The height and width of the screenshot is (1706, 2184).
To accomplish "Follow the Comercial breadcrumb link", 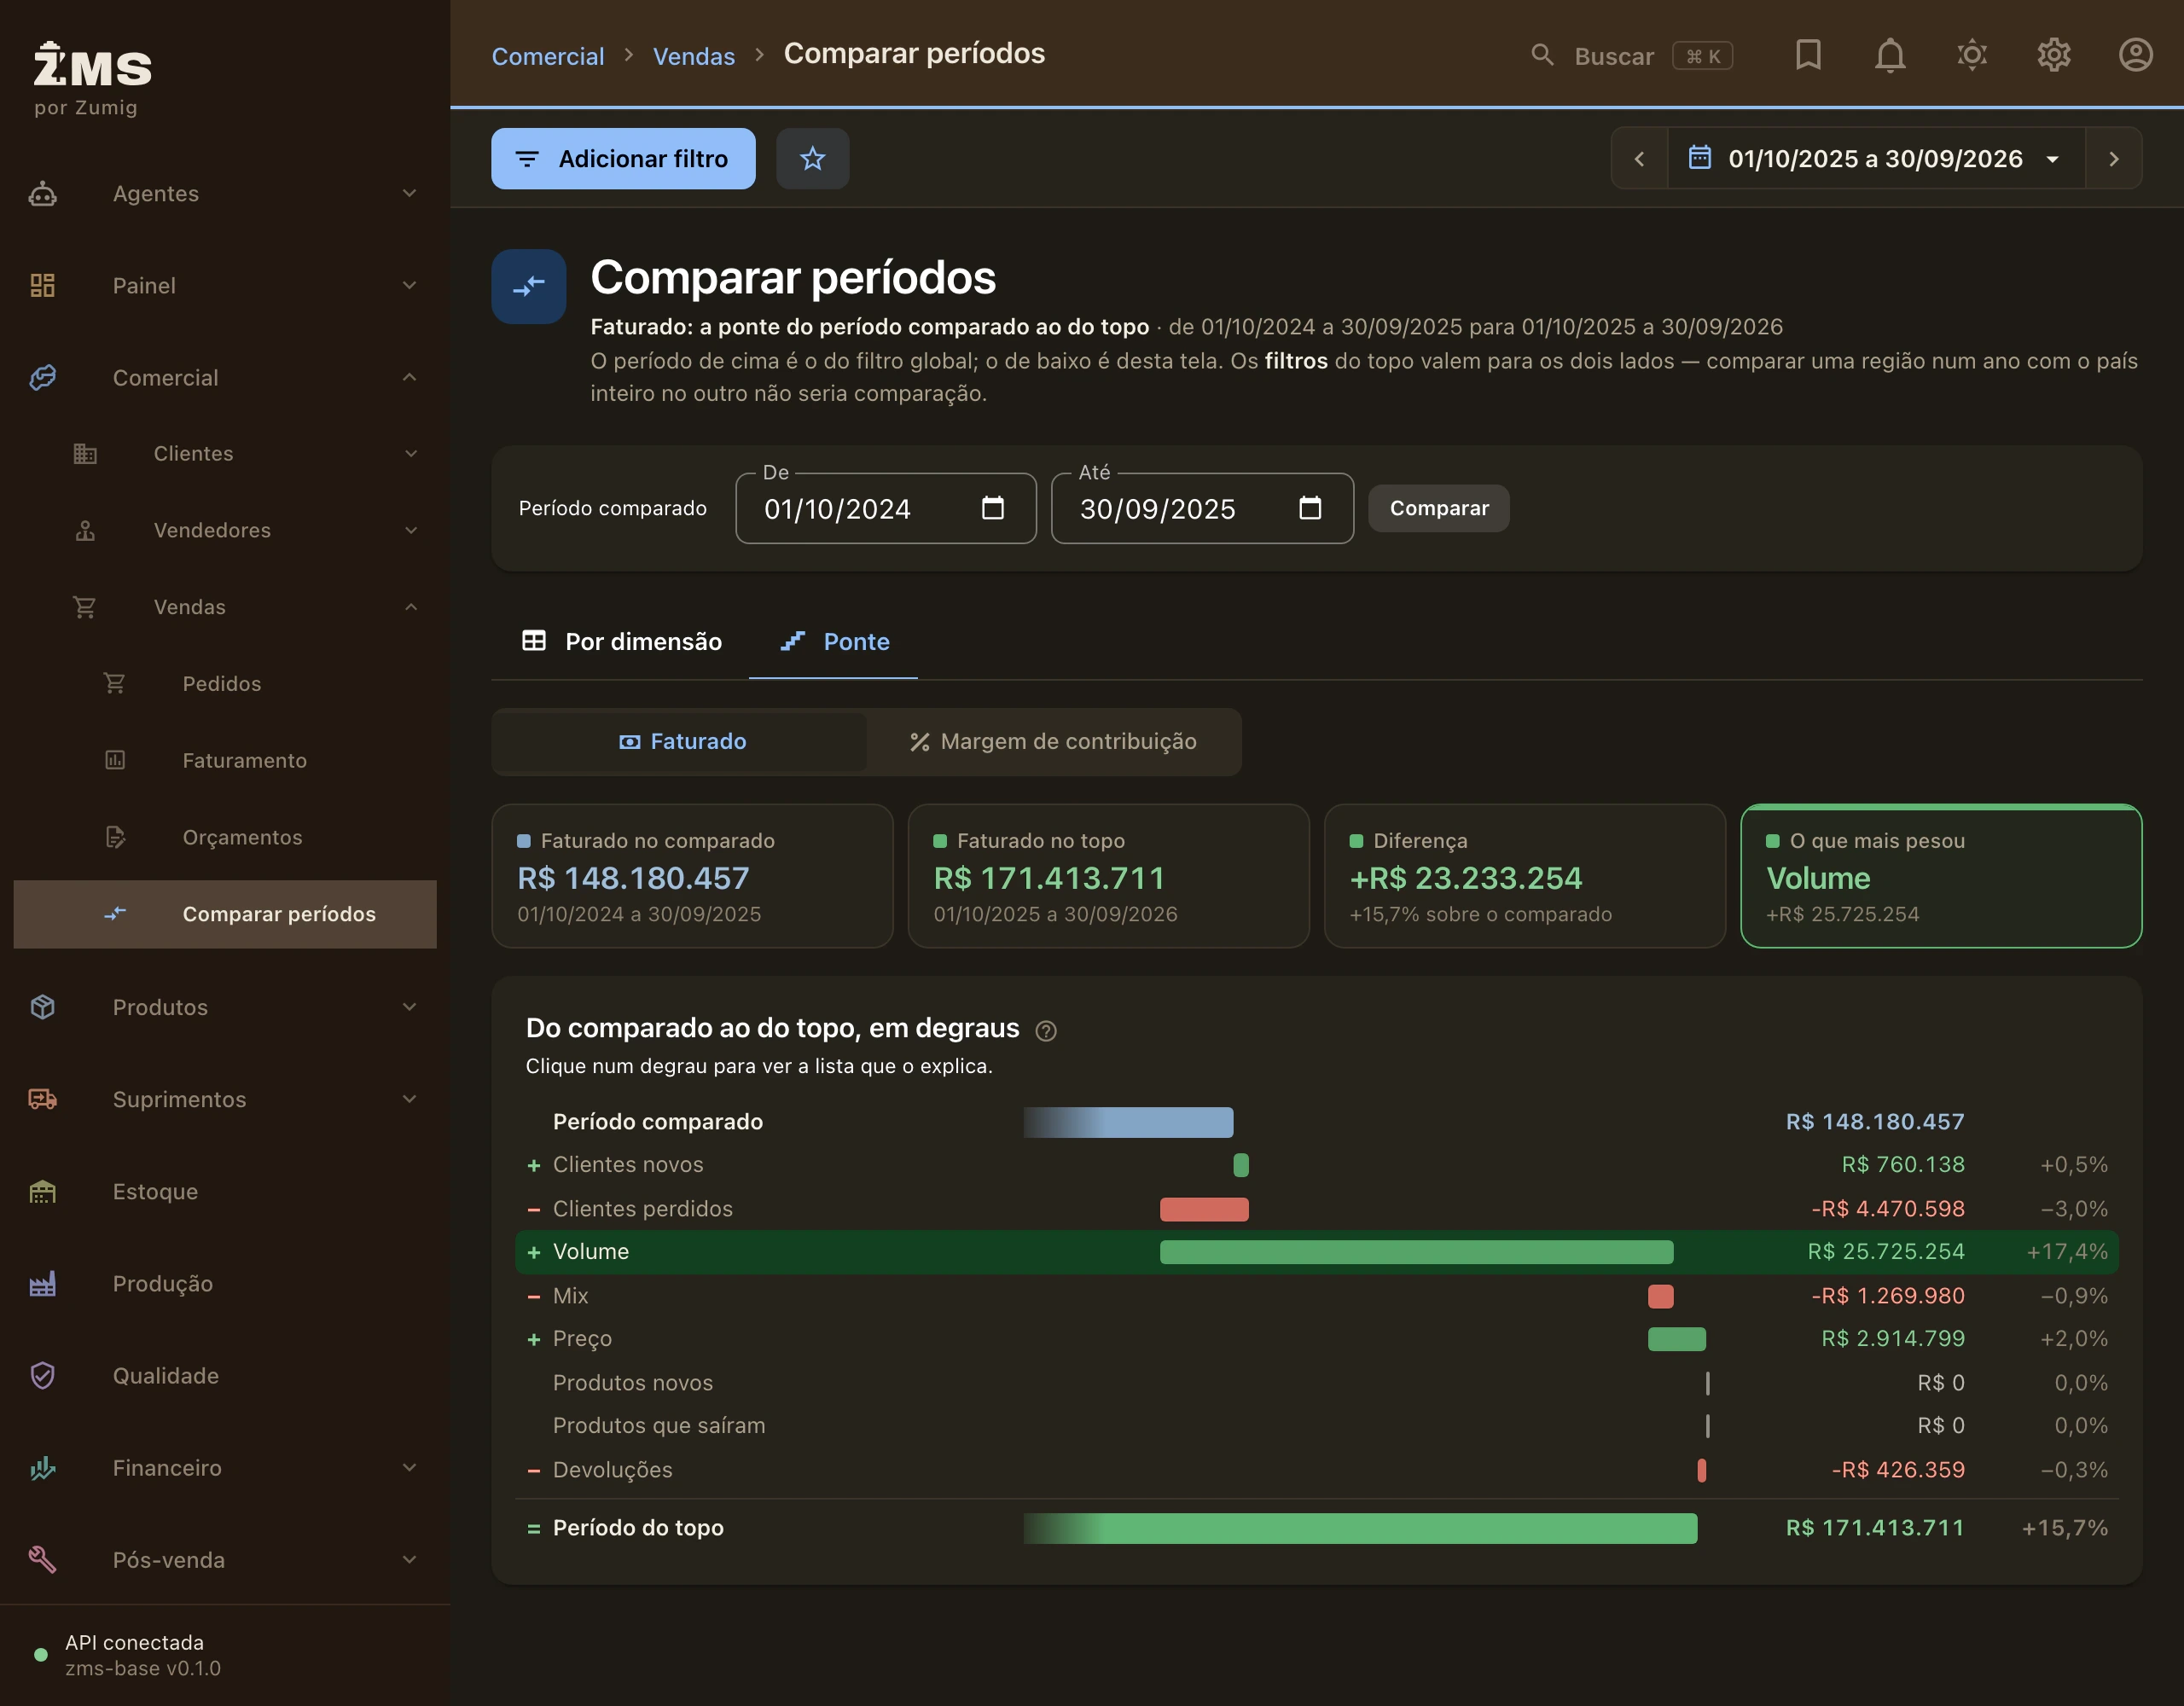I will pyautogui.click(x=548, y=56).
